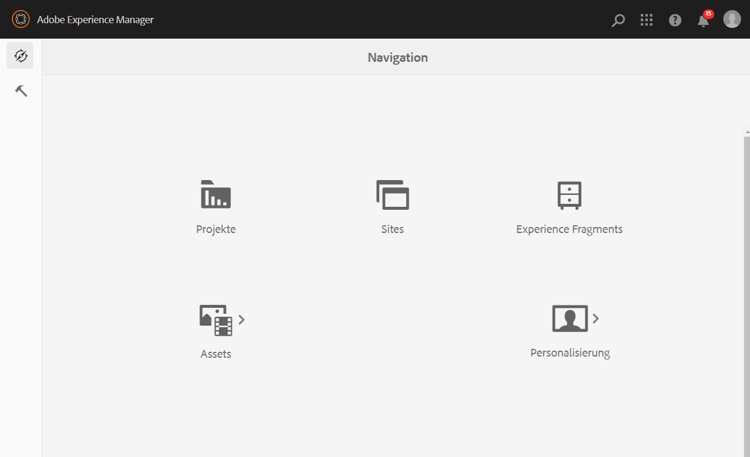Click the Adobe Experience Manager title text
750x457 pixels.
pos(95,20)
